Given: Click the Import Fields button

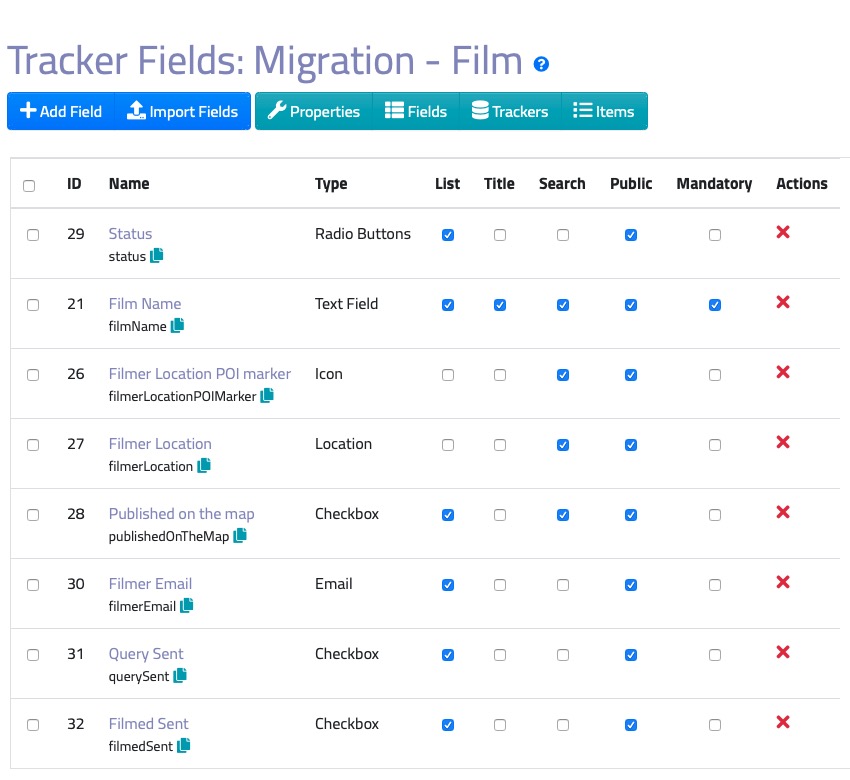Looking at the screenshot, I should click(x=182, y=112).
